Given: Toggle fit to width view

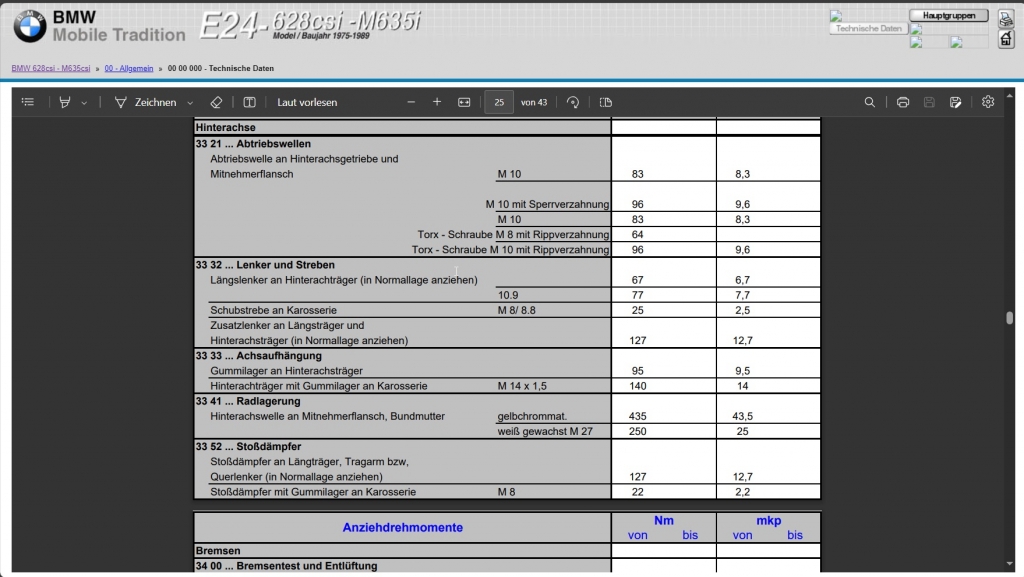Looking at the screenshot, I should click(464, 102).
